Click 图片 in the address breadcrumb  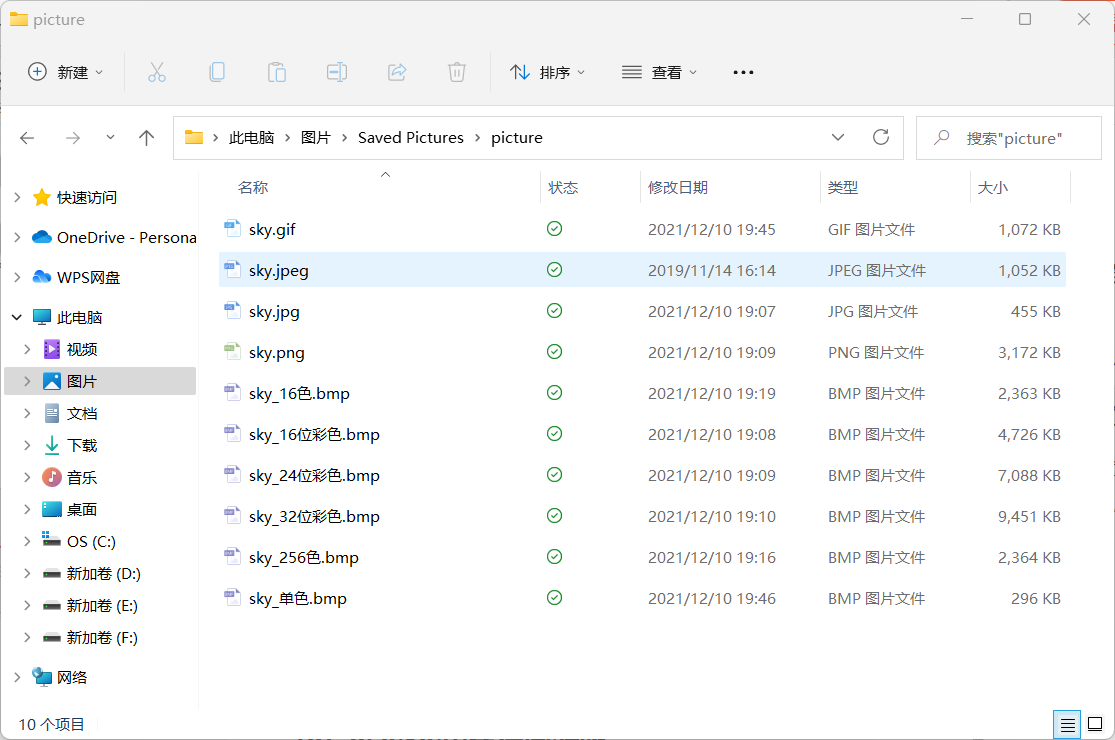316,137
